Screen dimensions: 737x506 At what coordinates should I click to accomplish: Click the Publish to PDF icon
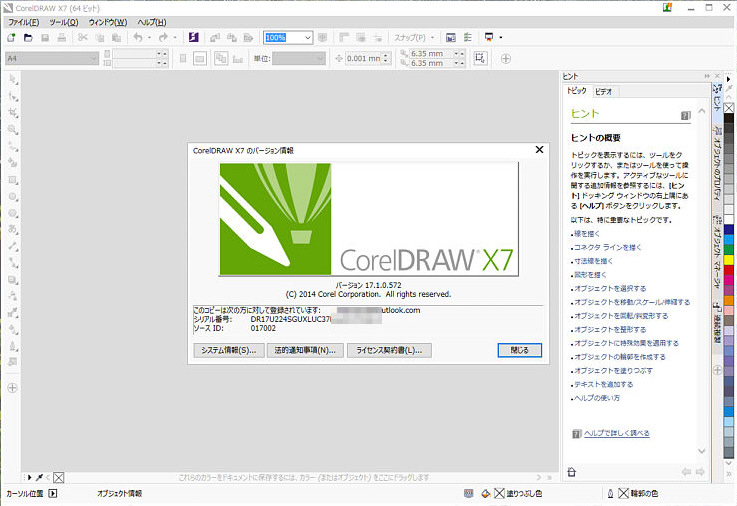tap(249, 38)
